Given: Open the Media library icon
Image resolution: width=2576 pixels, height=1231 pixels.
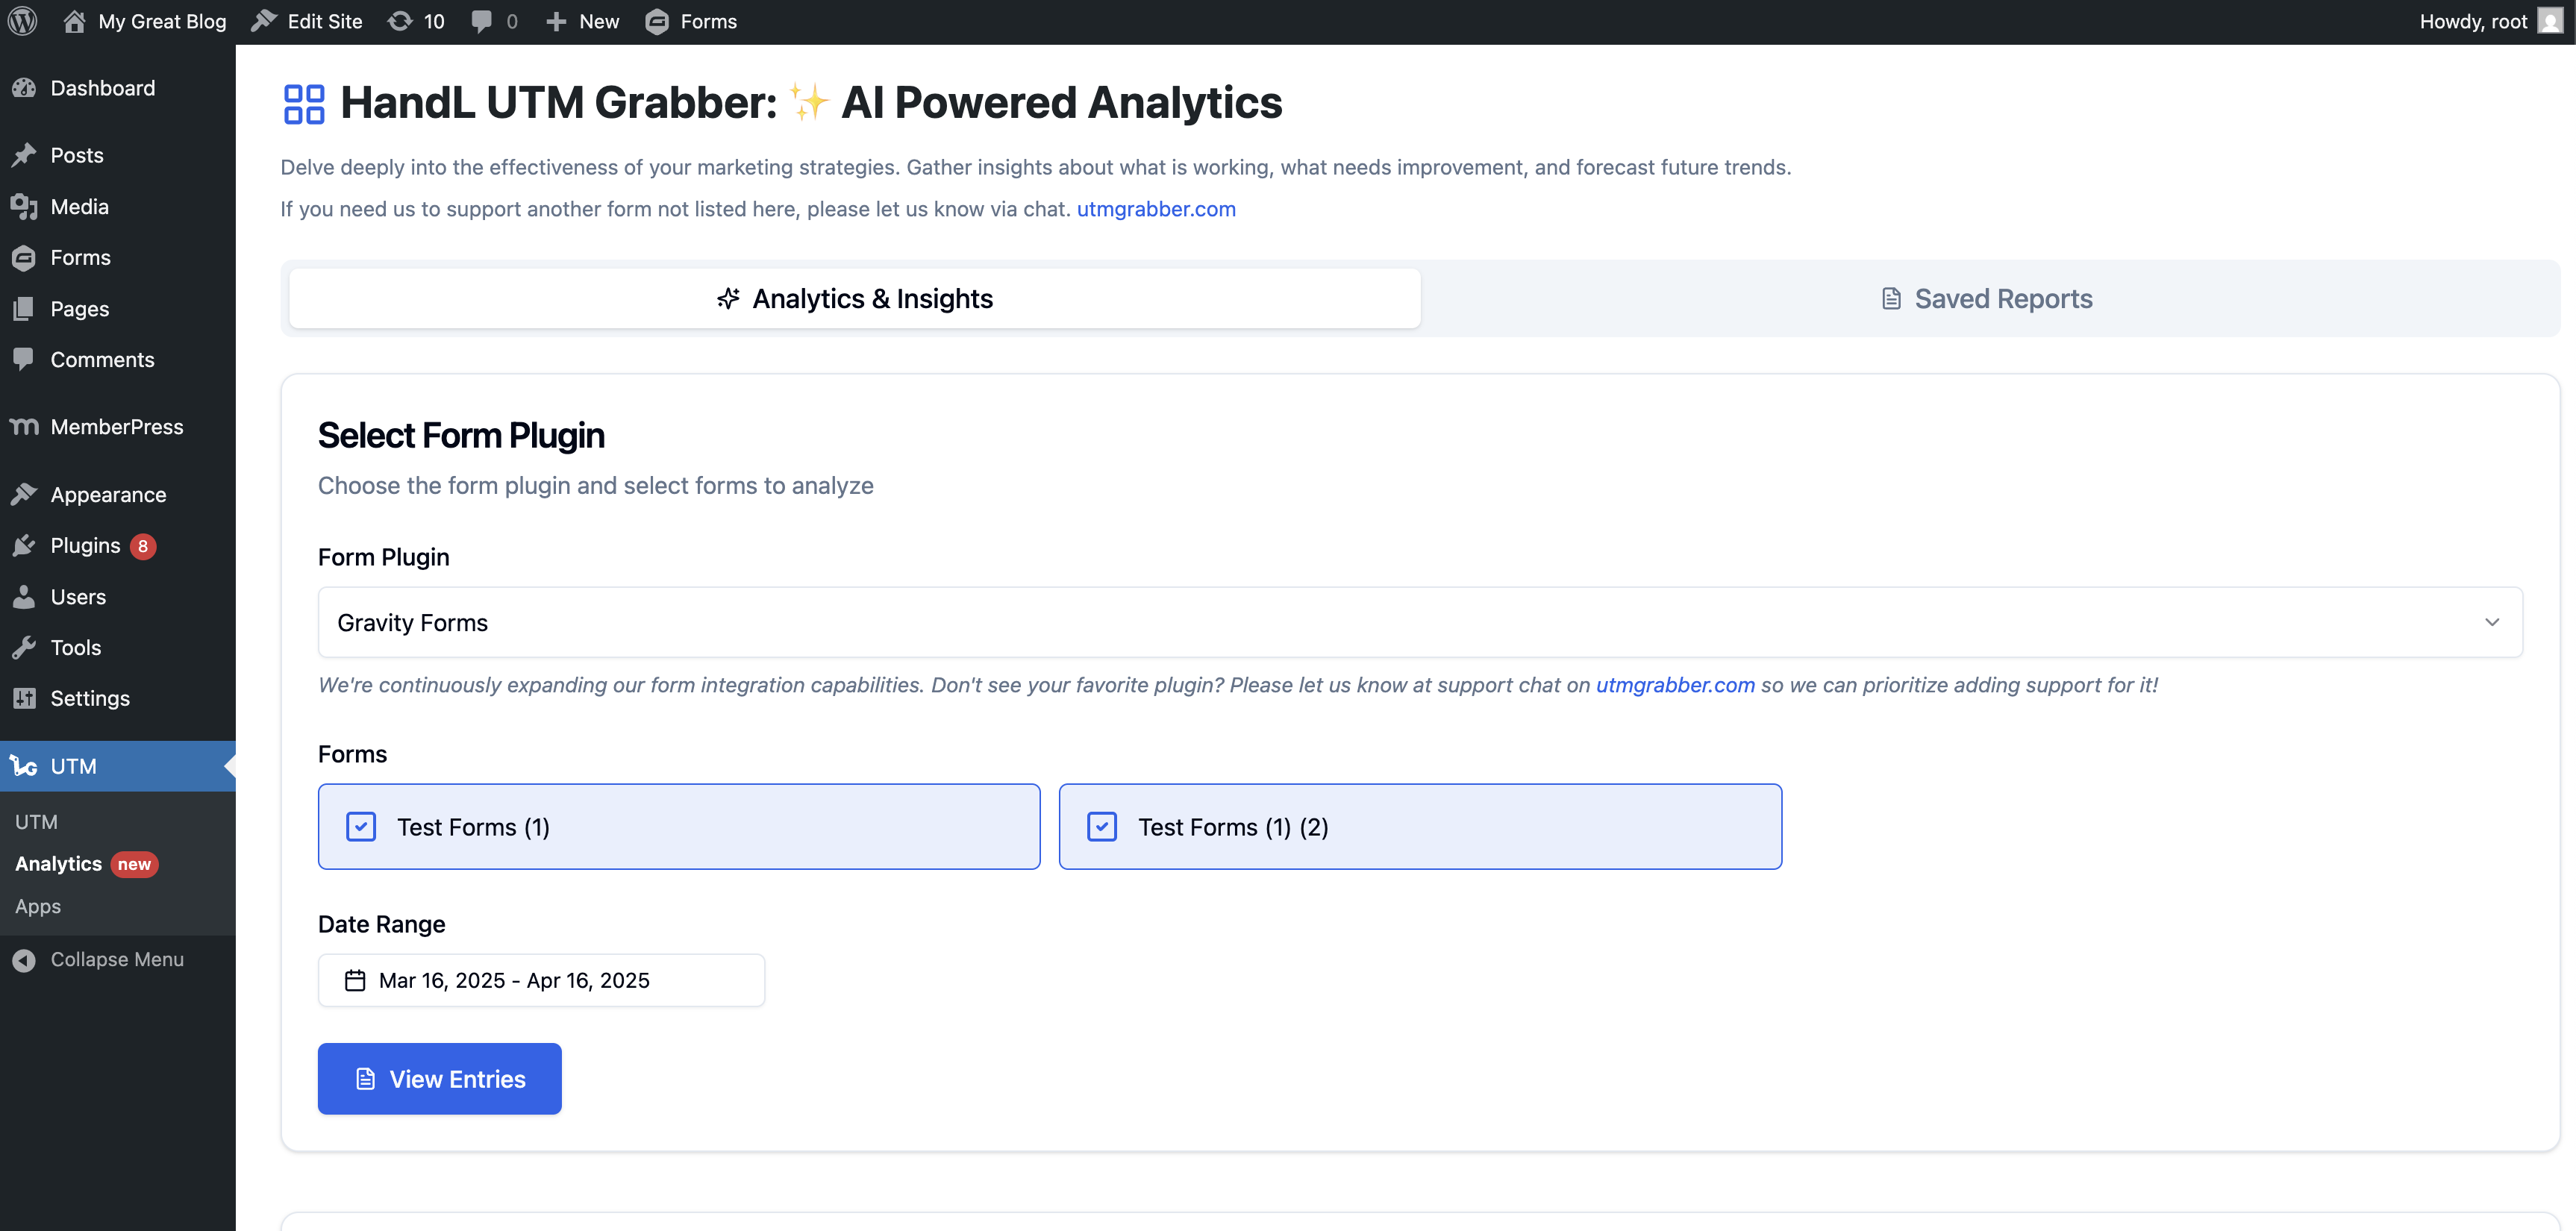Looking at the screenshot, I should (24, 207).
